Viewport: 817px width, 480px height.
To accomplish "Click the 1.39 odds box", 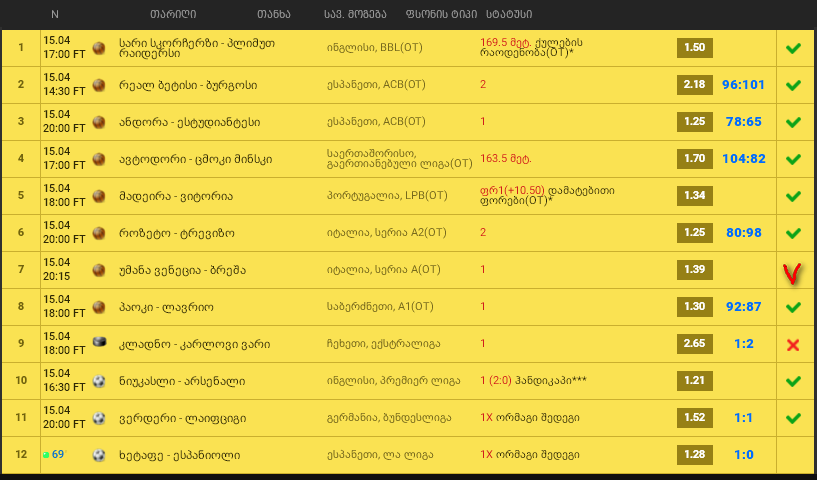I will click(695, 269).
